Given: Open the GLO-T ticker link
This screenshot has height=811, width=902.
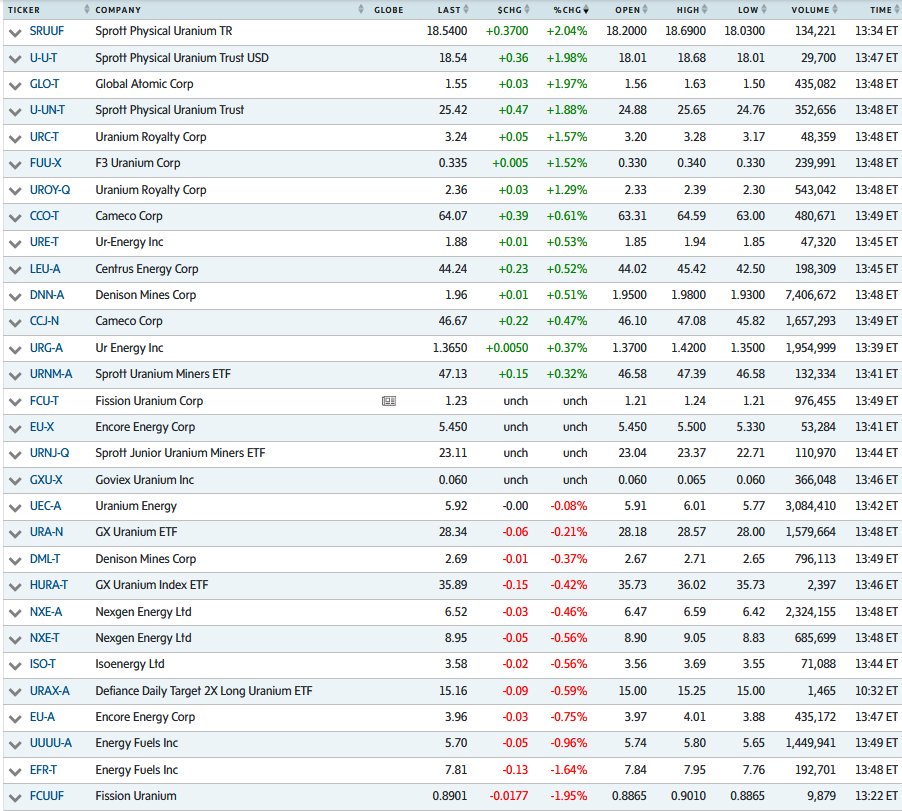Looking at the screenshot, I should 44,84.
